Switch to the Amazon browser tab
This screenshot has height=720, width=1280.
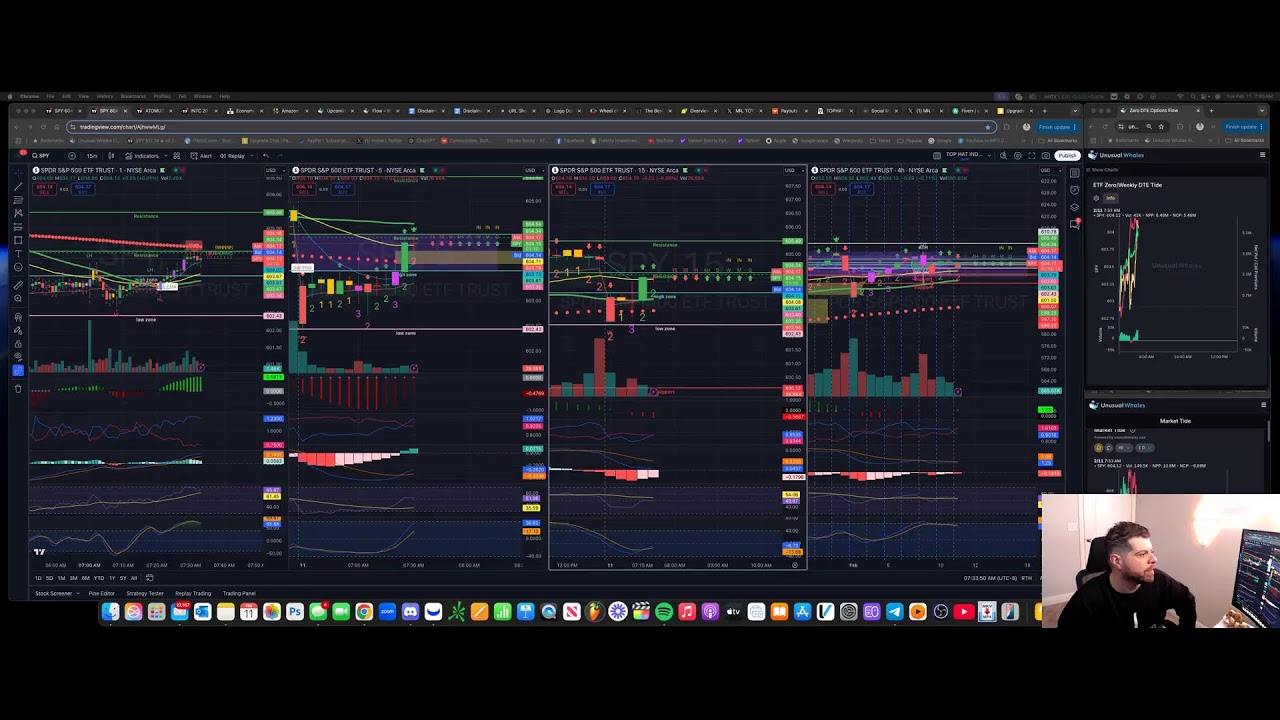(x=288, y=111)
